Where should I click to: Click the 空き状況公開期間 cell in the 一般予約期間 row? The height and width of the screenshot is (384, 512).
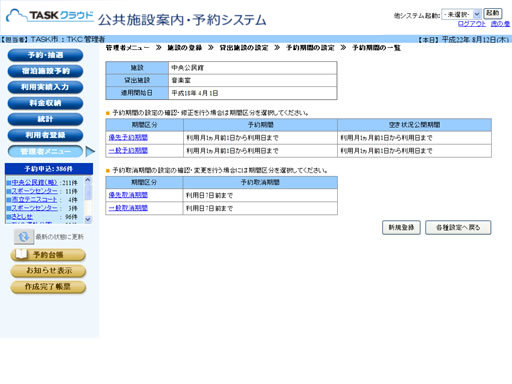[x=414, y=151]
